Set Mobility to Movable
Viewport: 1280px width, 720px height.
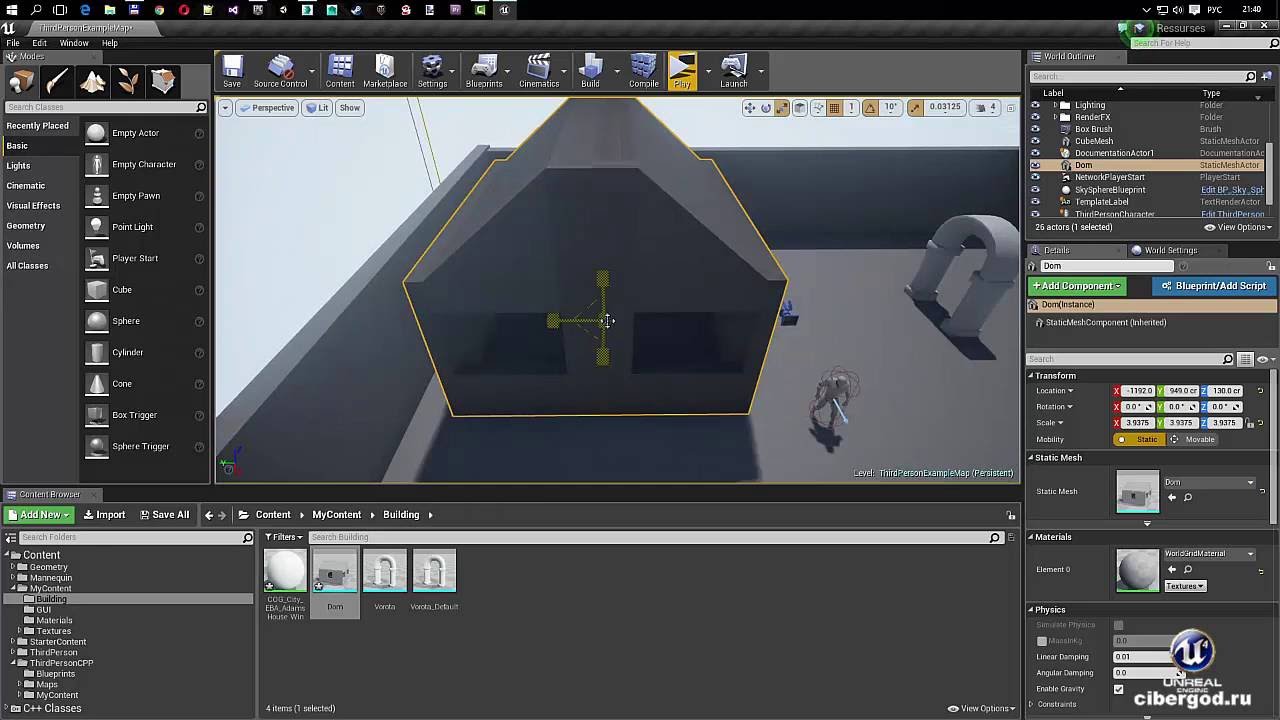[x=1193, y=440]
